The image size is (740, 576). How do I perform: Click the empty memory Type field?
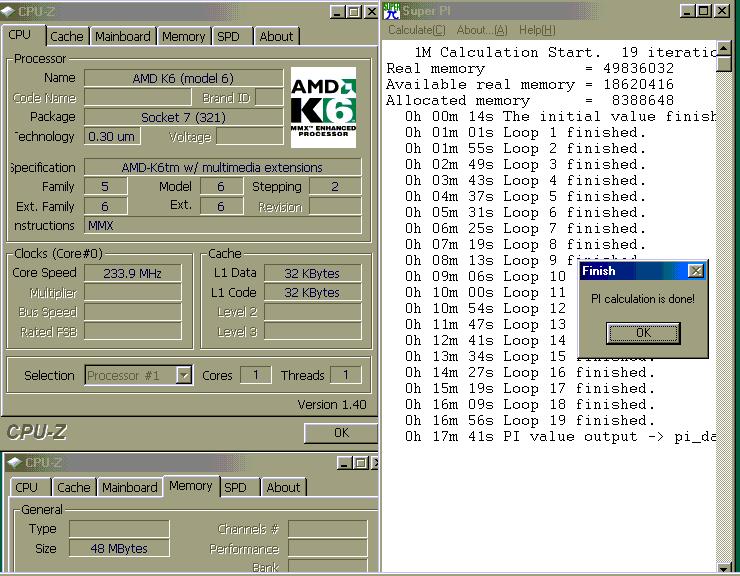119,529
